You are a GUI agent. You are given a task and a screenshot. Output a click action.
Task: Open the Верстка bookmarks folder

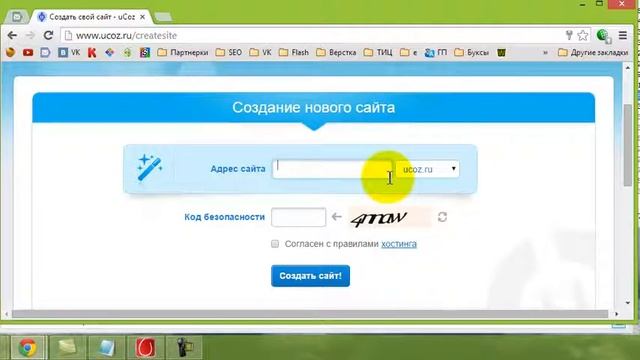tap(336, 52)
